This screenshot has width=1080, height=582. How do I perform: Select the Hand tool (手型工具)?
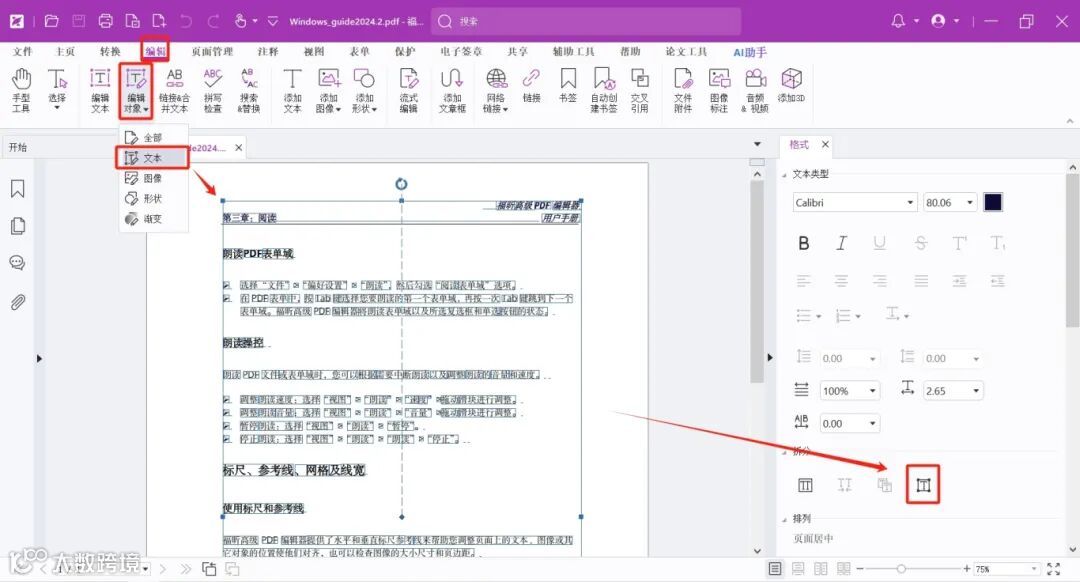[21, 90]
